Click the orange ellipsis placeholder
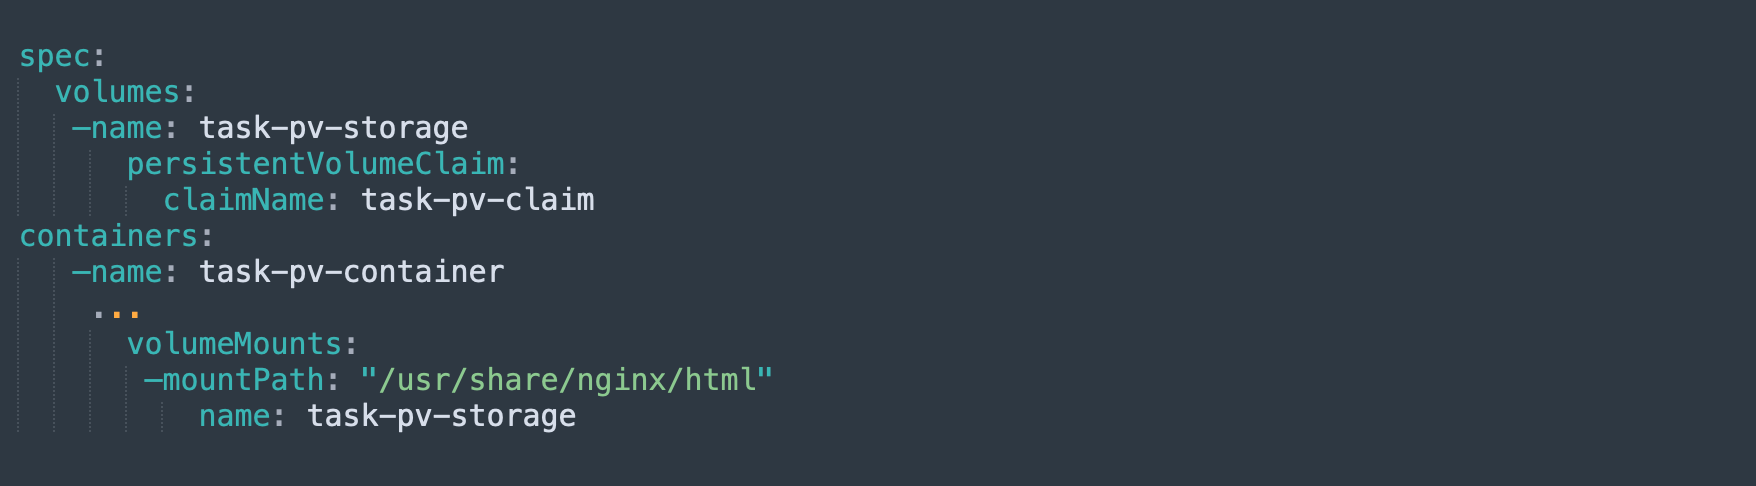1756x486 pixels. click(x=116, y=314)
